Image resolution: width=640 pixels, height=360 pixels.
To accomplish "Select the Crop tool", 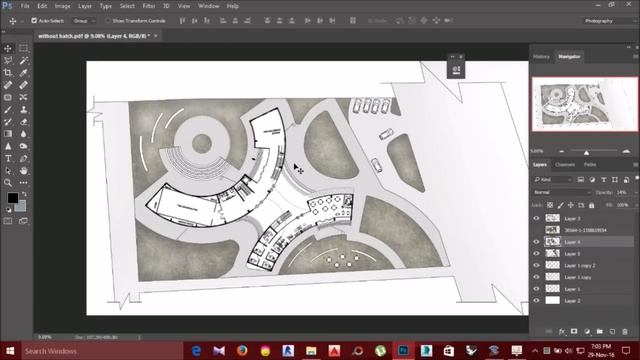I will click(x=8, y=73).
